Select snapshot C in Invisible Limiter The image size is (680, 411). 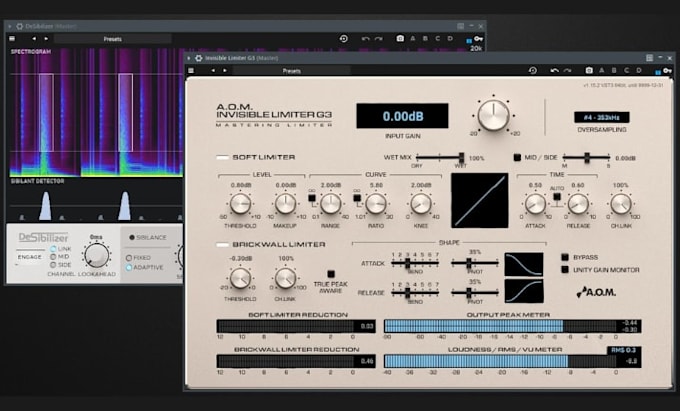626,70
